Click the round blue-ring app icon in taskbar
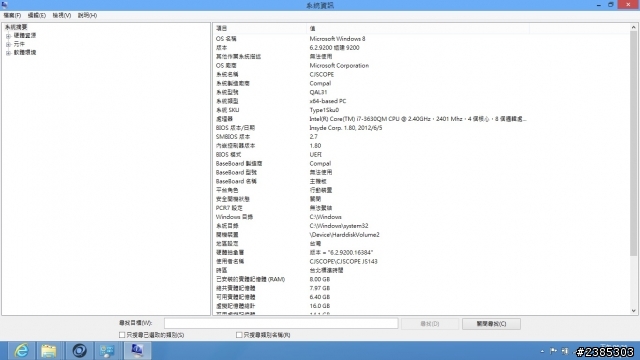Viewport: 640px width, 360px height. [x=79, y=351]
